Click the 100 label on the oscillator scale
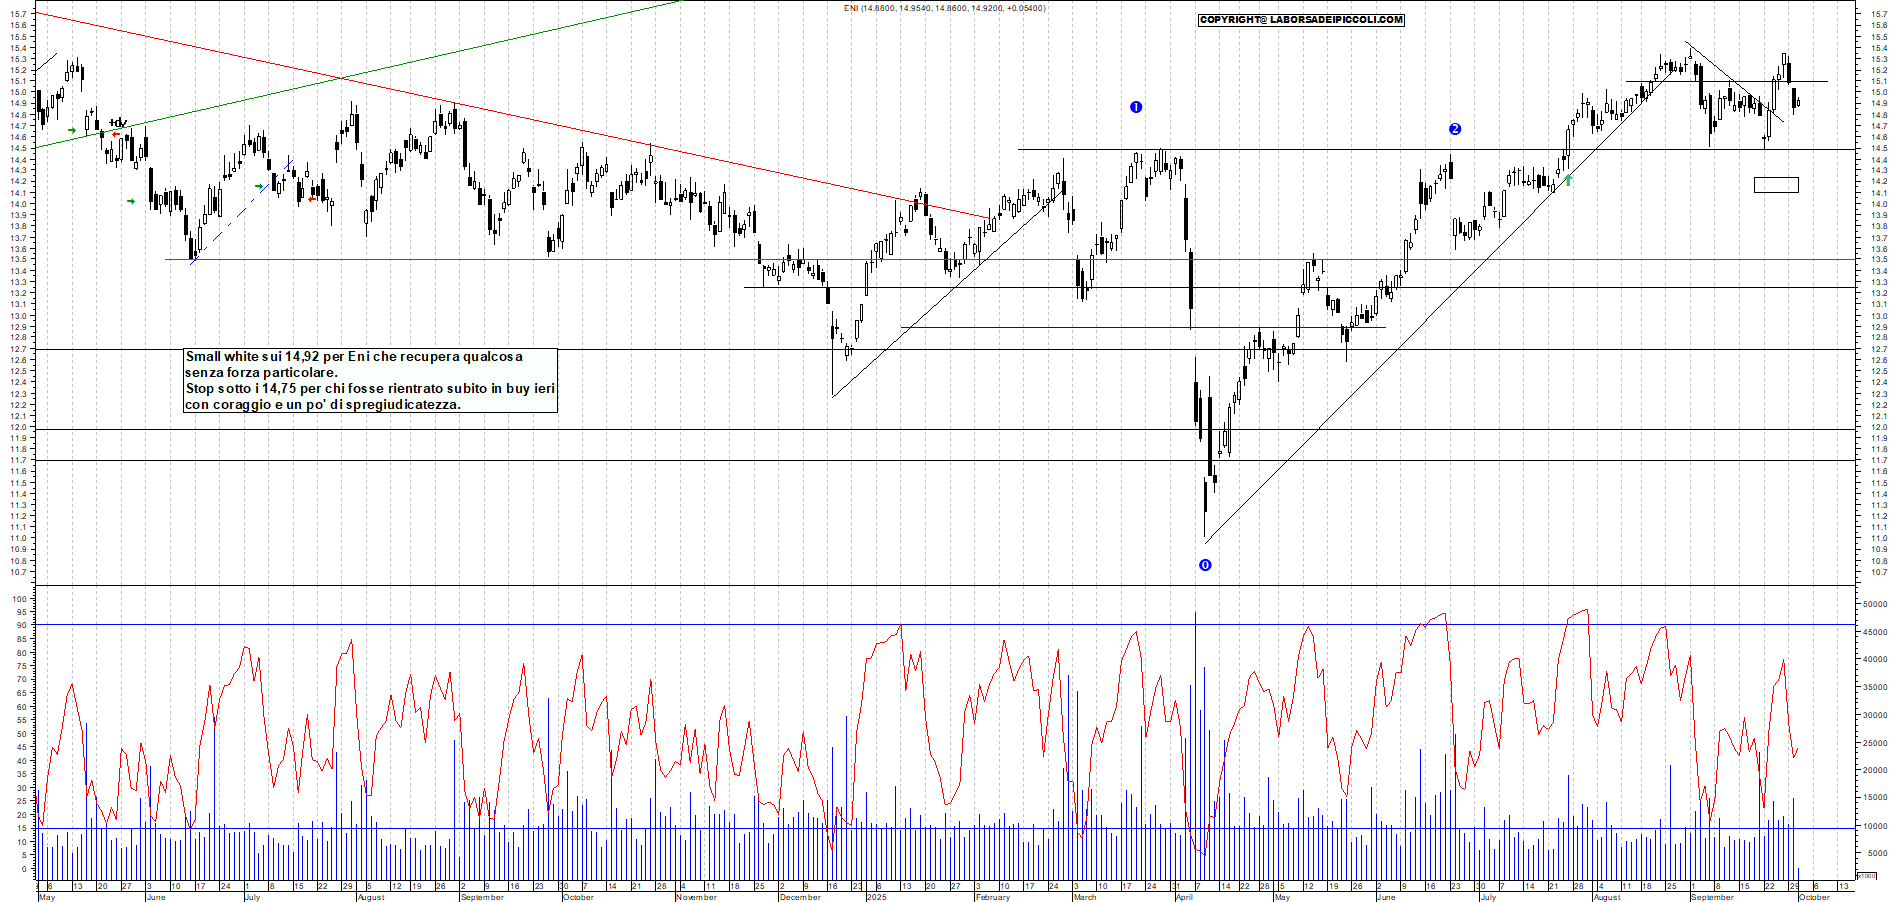Image resolution: width=1890 pixels, height=902 pixels. point(20,599)
